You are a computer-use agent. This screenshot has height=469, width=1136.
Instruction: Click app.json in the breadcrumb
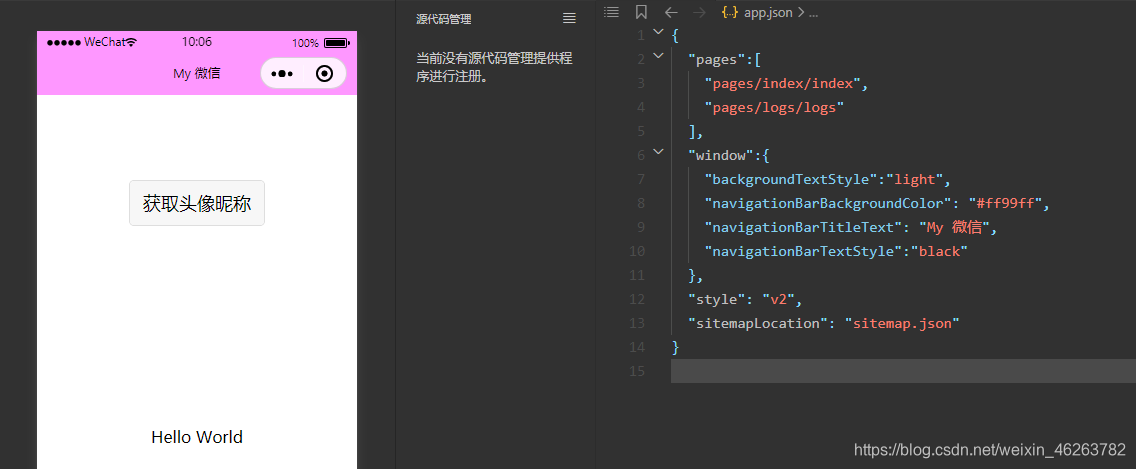point(768,13)
